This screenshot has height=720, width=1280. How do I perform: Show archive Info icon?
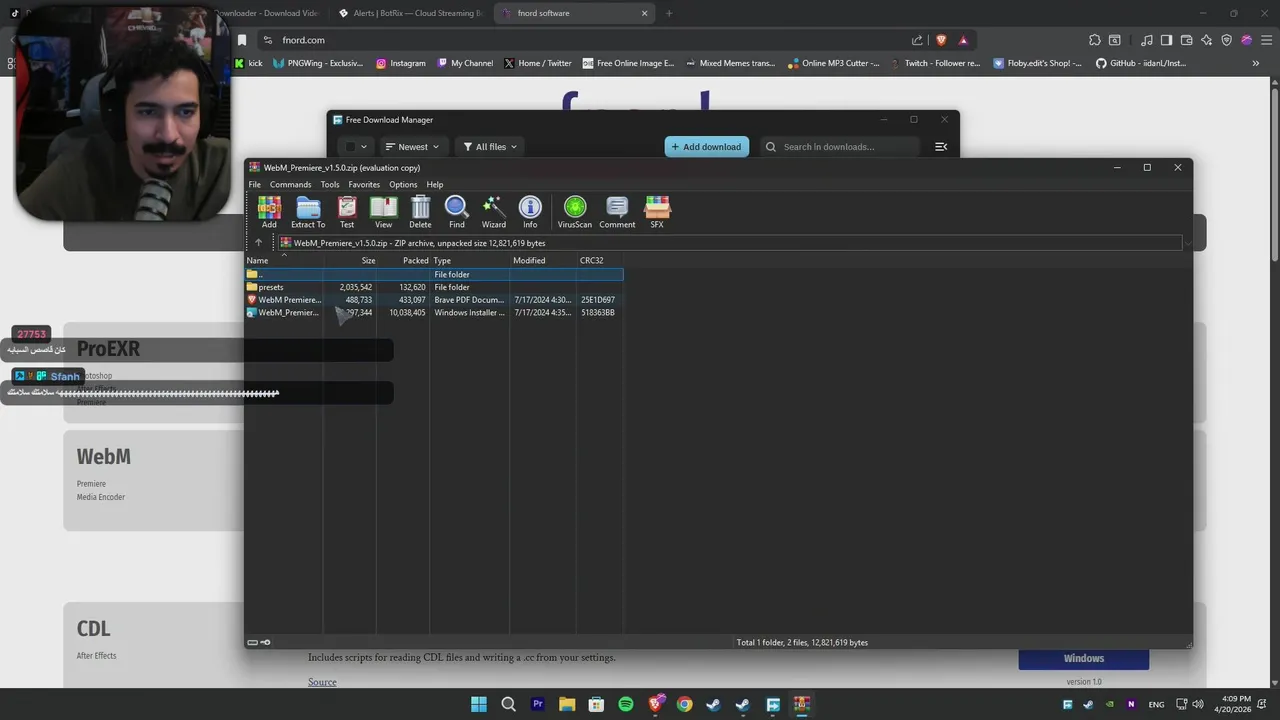530,212
